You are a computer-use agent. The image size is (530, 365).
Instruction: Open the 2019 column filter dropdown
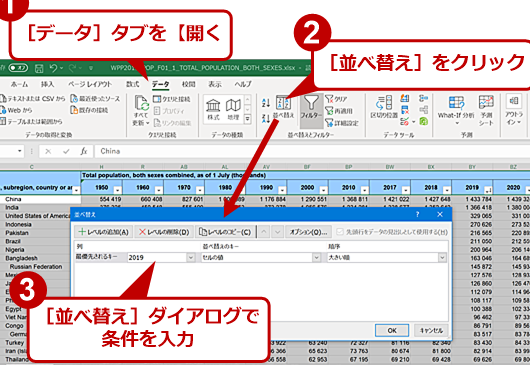pyautogui.click(x=488, y=190)
